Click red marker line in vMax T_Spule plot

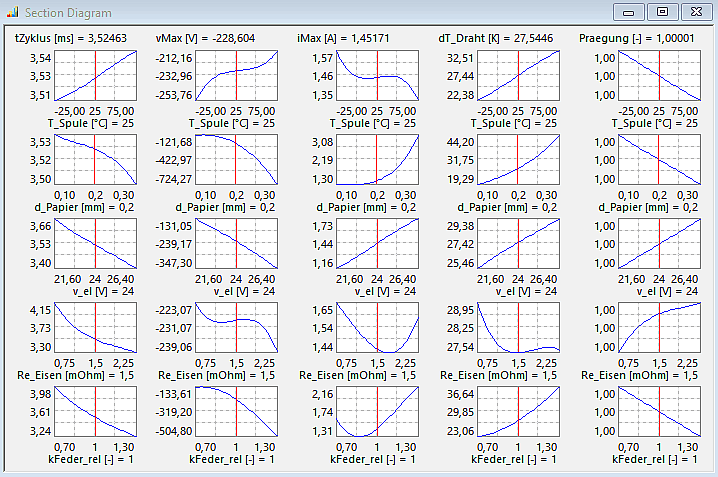click(x=236, y=75)
